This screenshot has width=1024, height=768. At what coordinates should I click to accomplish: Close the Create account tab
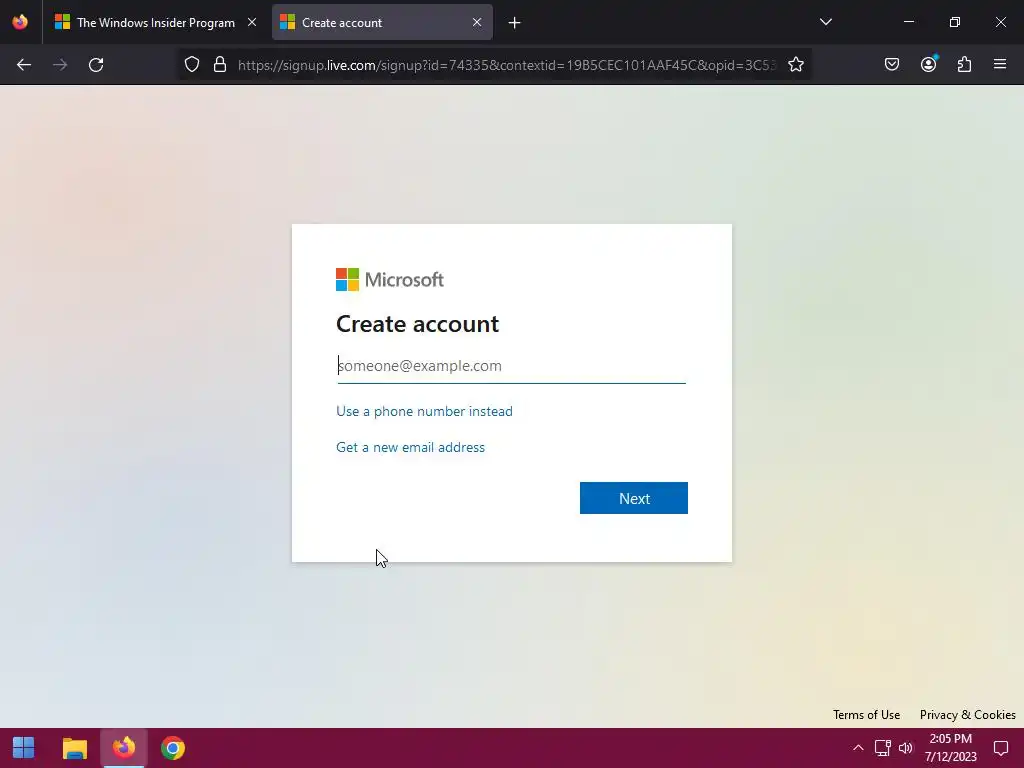click(x=477, y=22)
